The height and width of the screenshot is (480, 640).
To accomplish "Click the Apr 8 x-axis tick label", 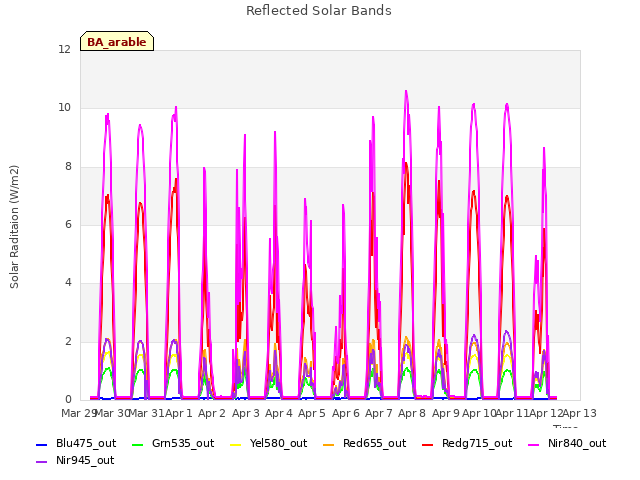I will (412, 413).
